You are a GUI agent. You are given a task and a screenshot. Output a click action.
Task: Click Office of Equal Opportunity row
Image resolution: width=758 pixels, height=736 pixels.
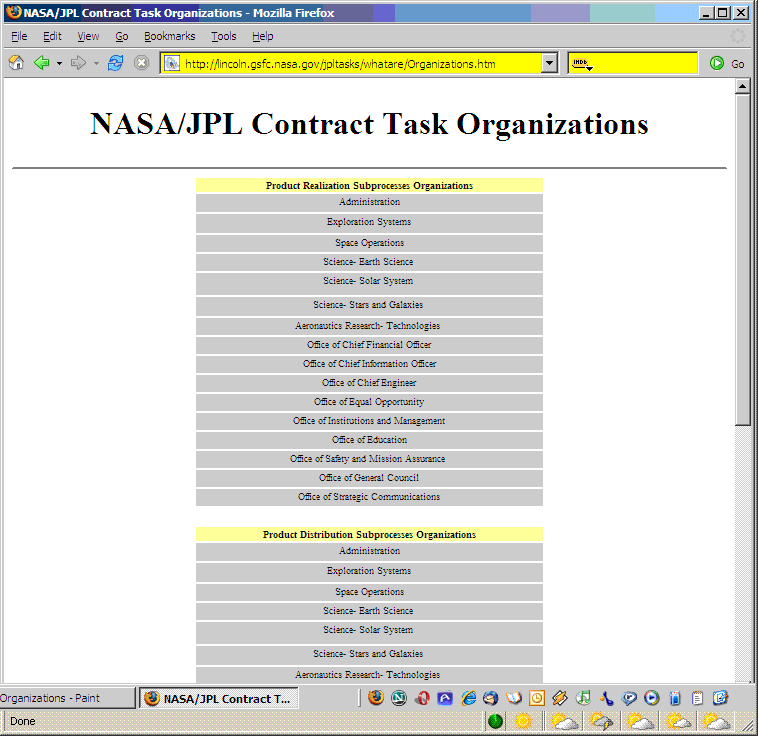pos(369,402)
